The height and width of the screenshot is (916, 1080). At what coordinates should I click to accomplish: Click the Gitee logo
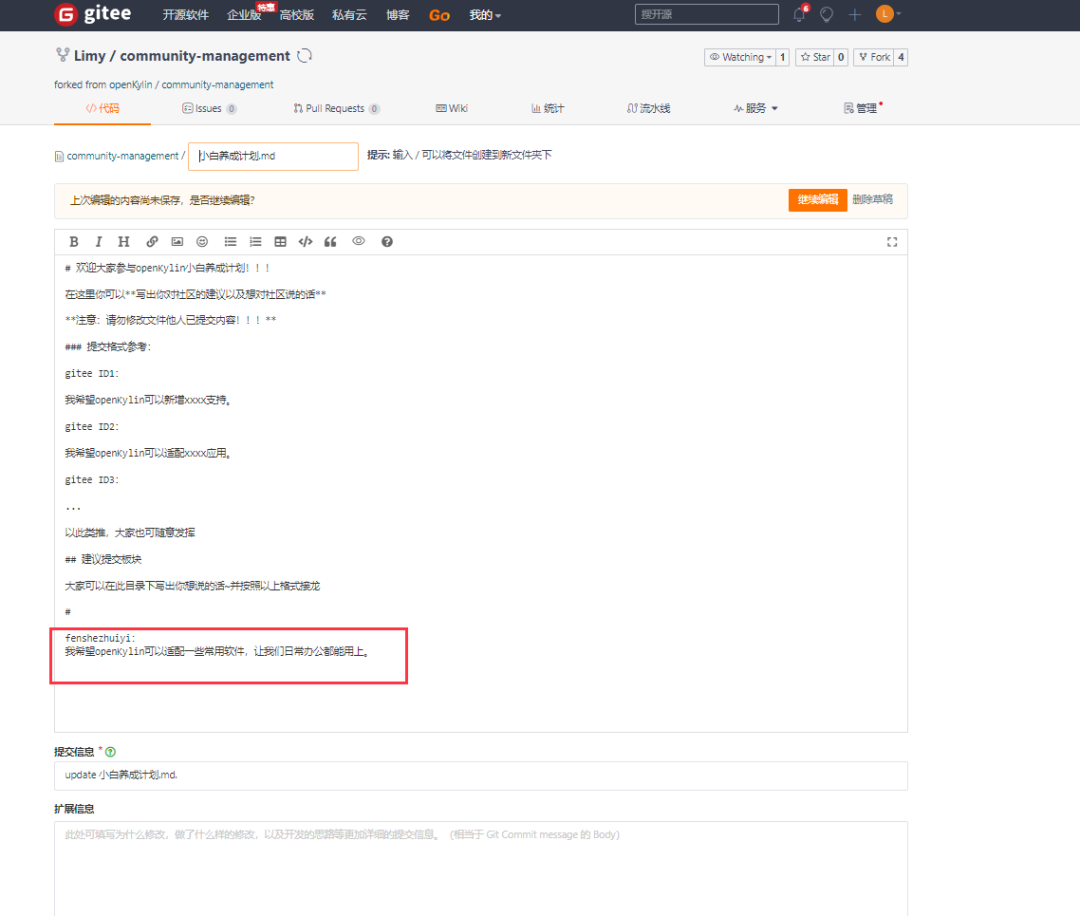tap(93, 14)
